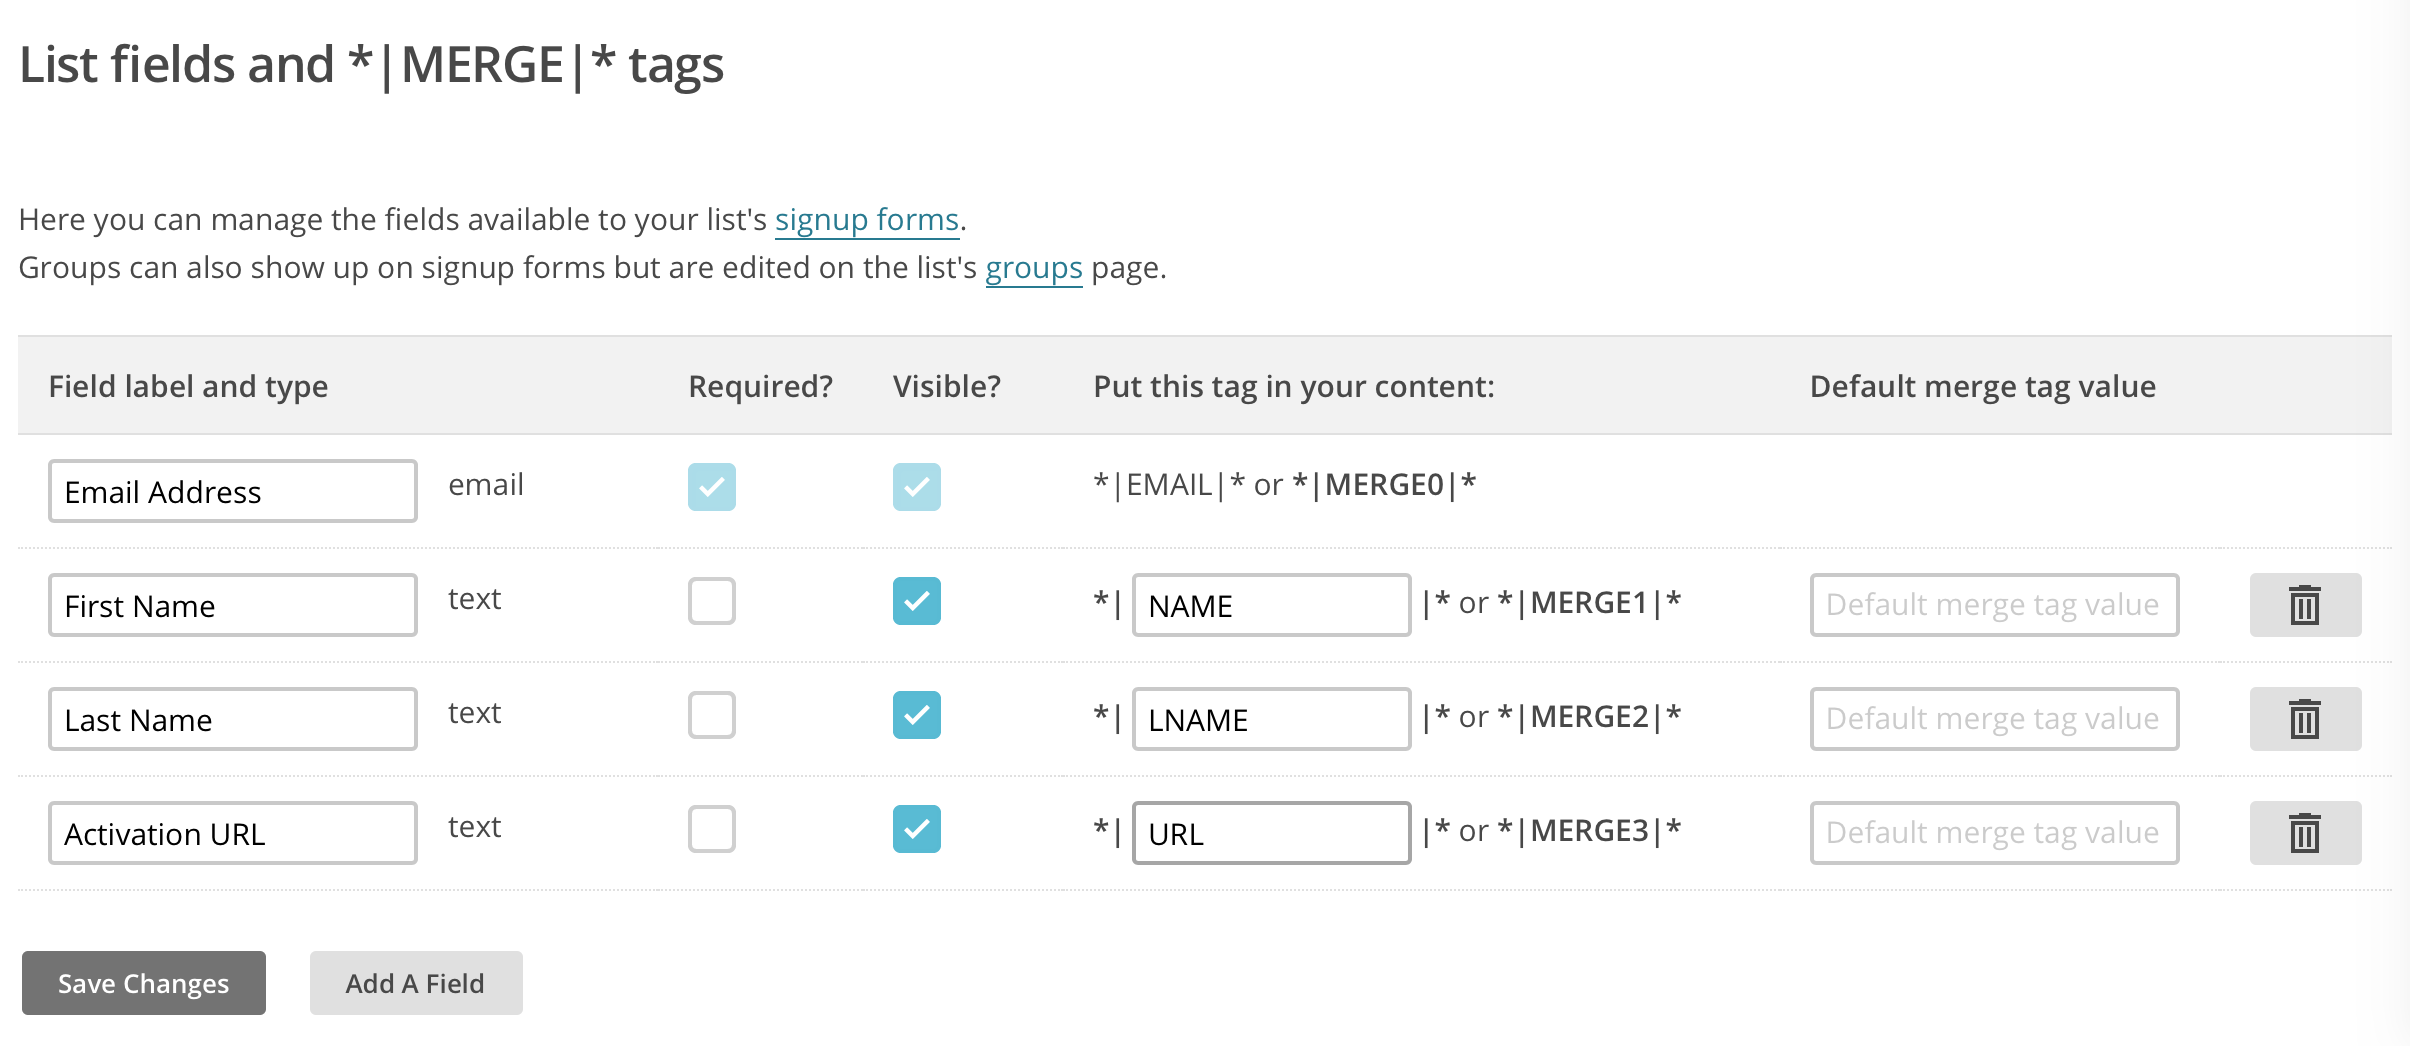Click the Add A Field button
This screenshot has width=2410, height=1046.
click(x=416, y=983)
